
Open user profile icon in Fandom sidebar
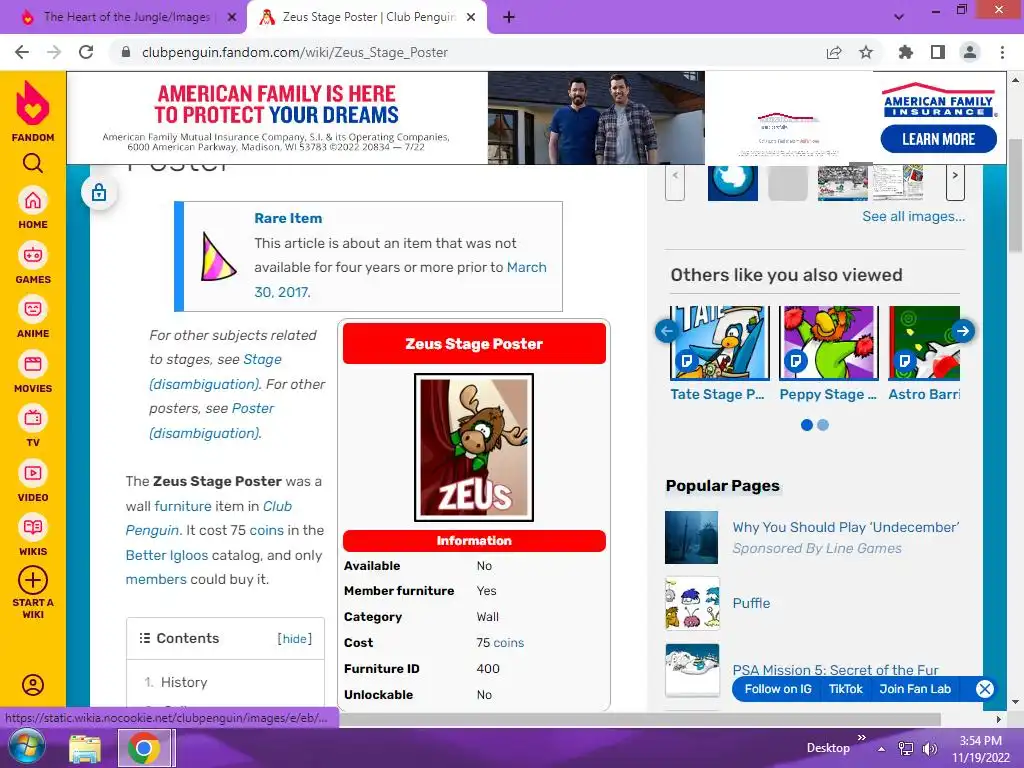pyautogui.click(x=33, y=684)
